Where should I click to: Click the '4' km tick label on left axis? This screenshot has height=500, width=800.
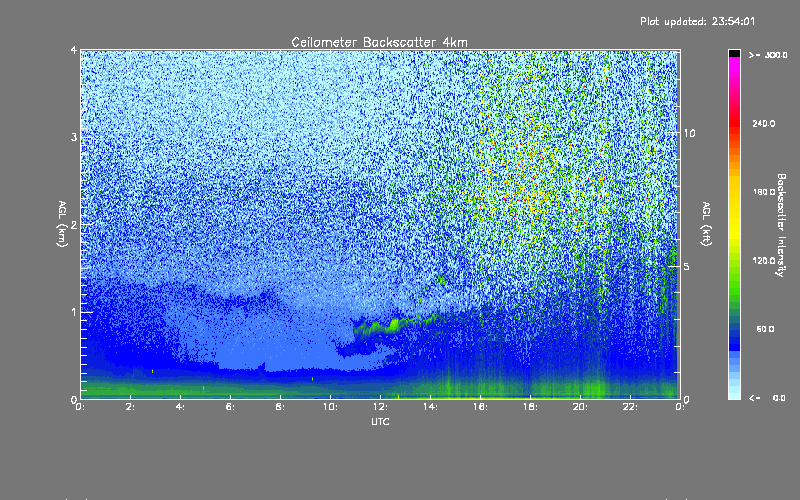coord(74,51)
